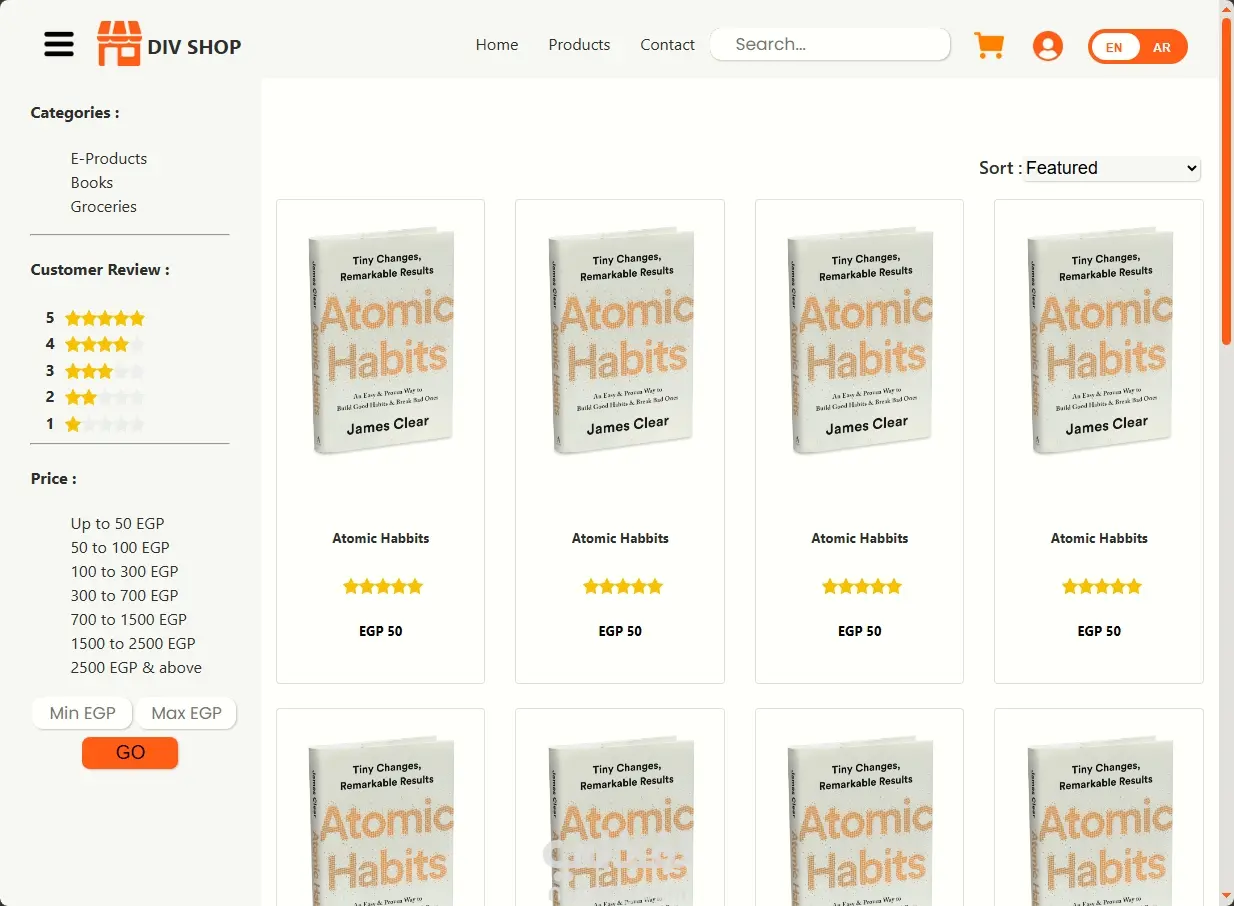
Task: Select the Books category
Action: point(92,182)
